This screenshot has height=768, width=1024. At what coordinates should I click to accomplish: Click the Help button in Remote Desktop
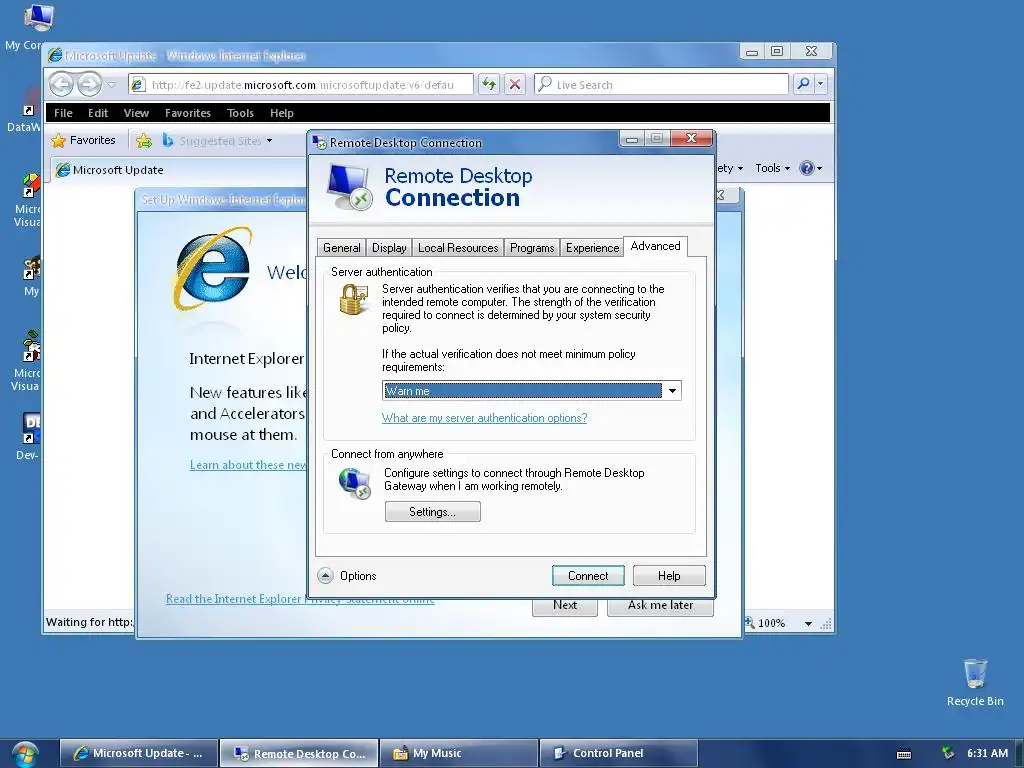[669, 576]
